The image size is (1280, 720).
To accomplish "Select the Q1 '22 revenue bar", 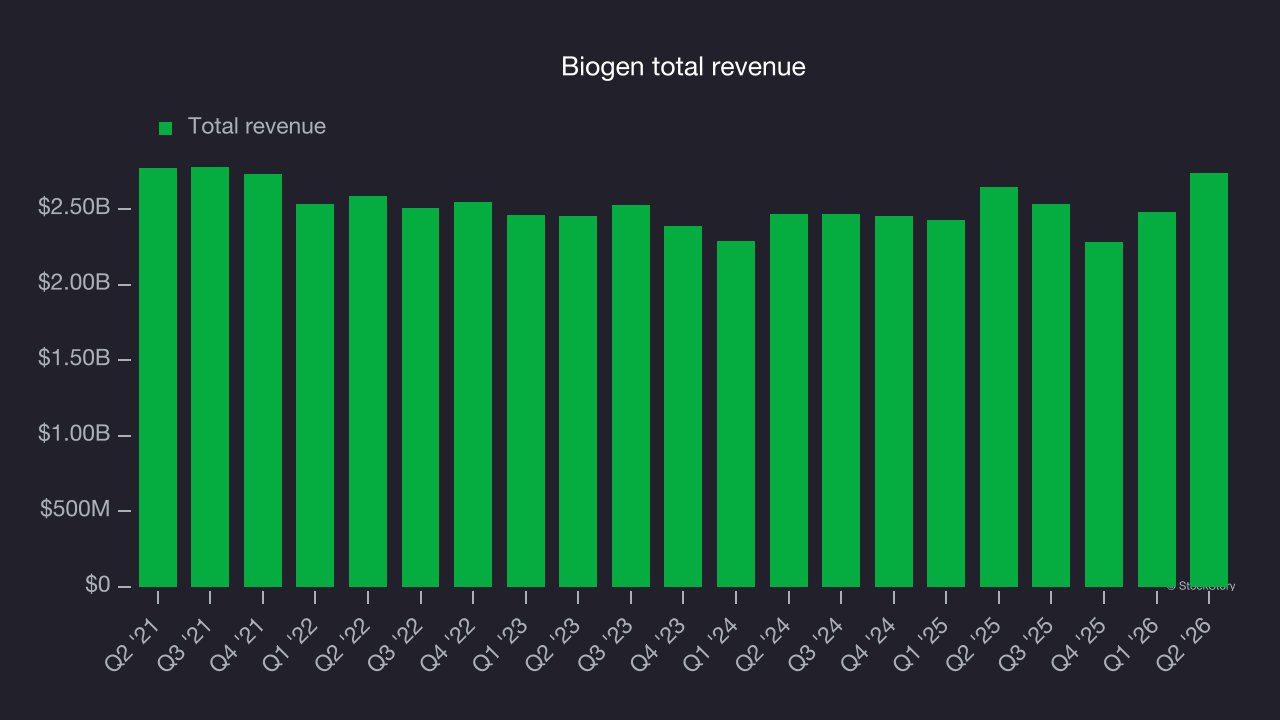I will pos(315,396).
